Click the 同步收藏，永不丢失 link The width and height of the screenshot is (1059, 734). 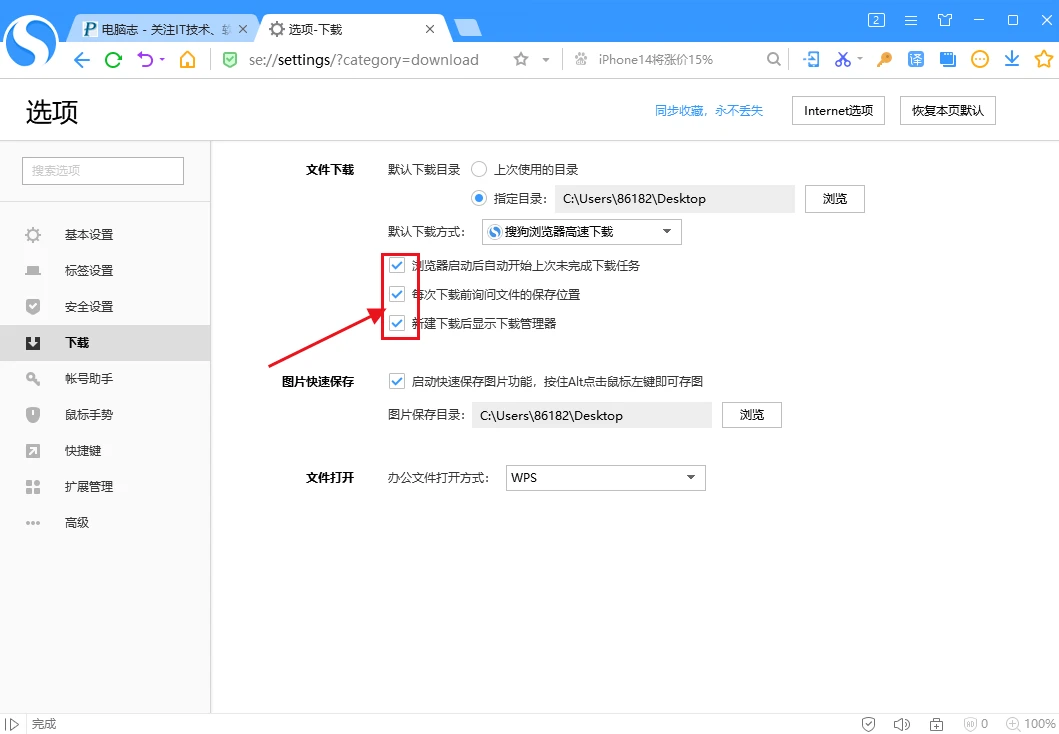pos(708,111)
